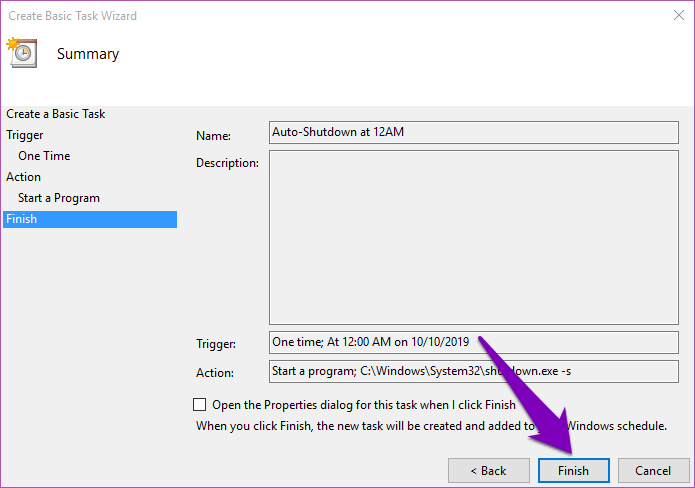Click the Trigger field showing One time
This screenshot has height=488, width=695.
click(473, 342)
